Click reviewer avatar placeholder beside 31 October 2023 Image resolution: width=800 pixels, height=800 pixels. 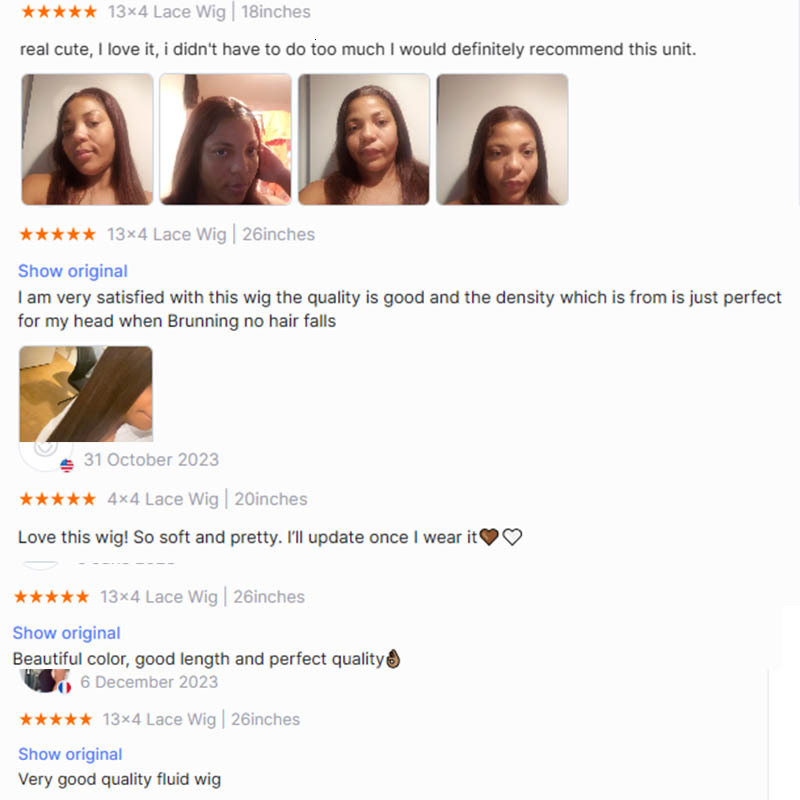tap(45, 456)
